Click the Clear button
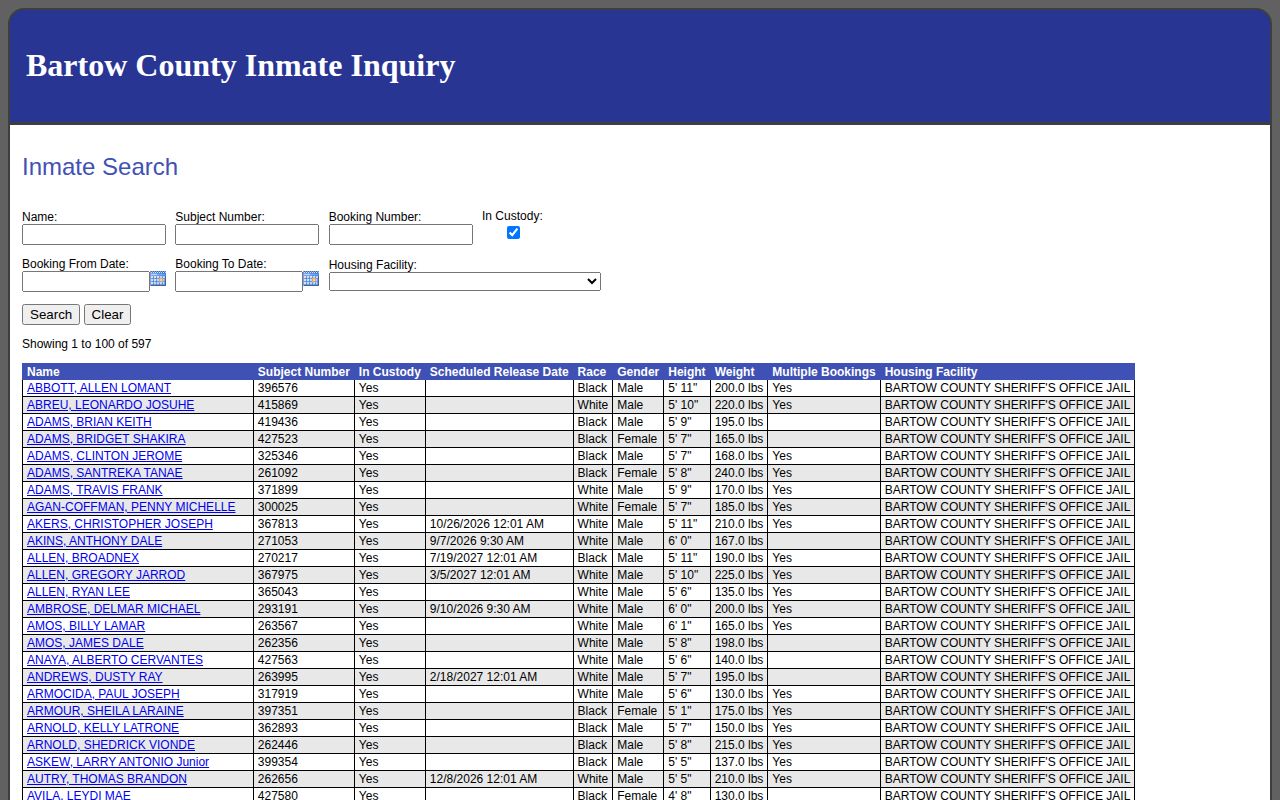The height and width of the screenshot is (800, 1280). point(107,314)
